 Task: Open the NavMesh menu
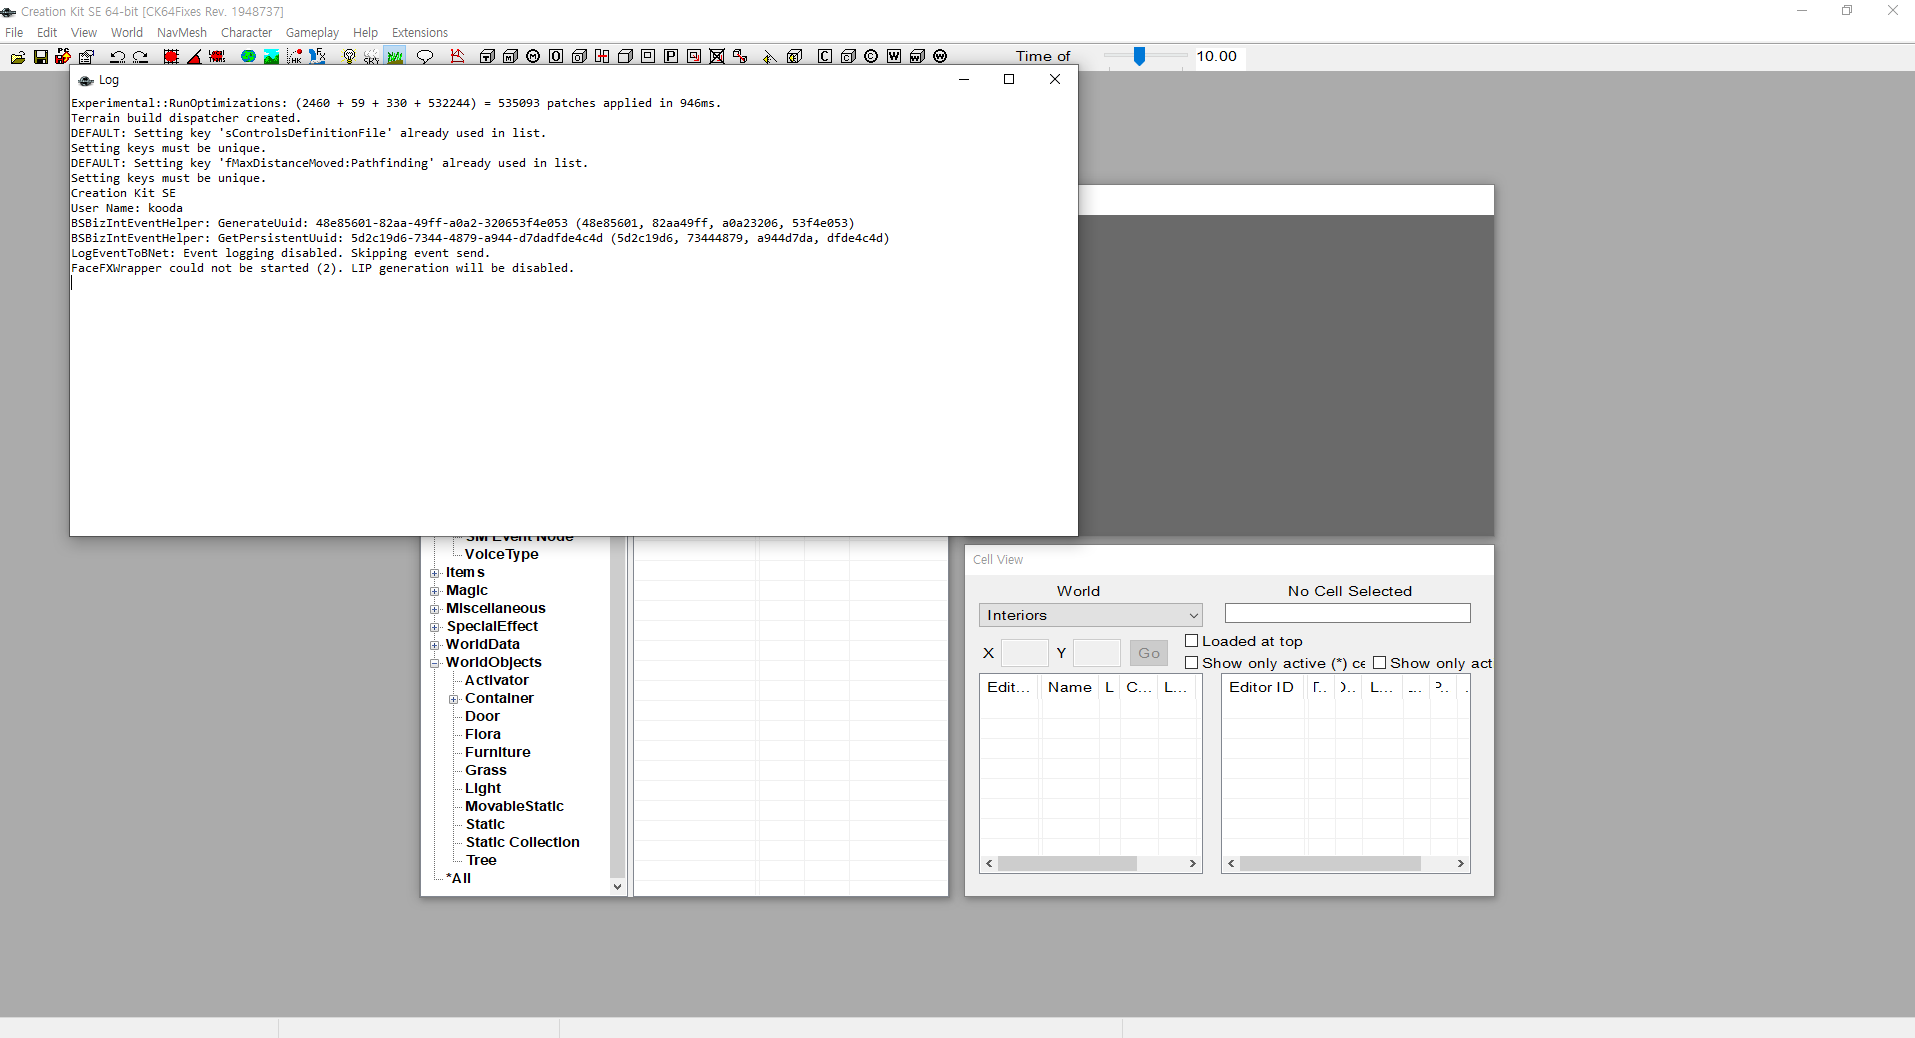[182, 33]
